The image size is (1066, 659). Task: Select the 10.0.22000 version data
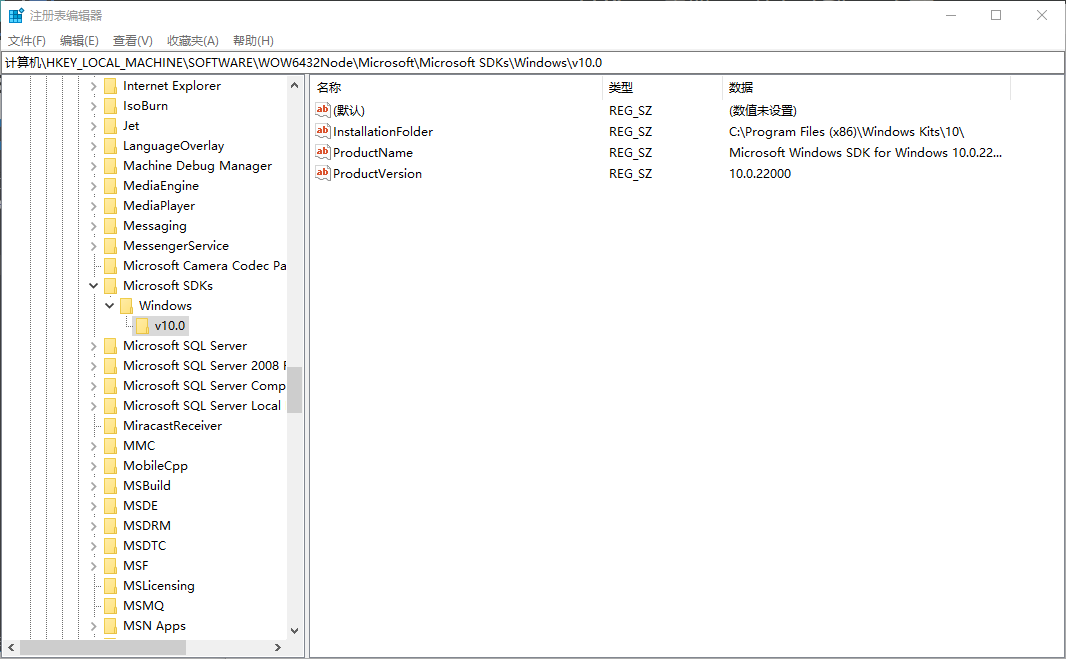point(760,173)
